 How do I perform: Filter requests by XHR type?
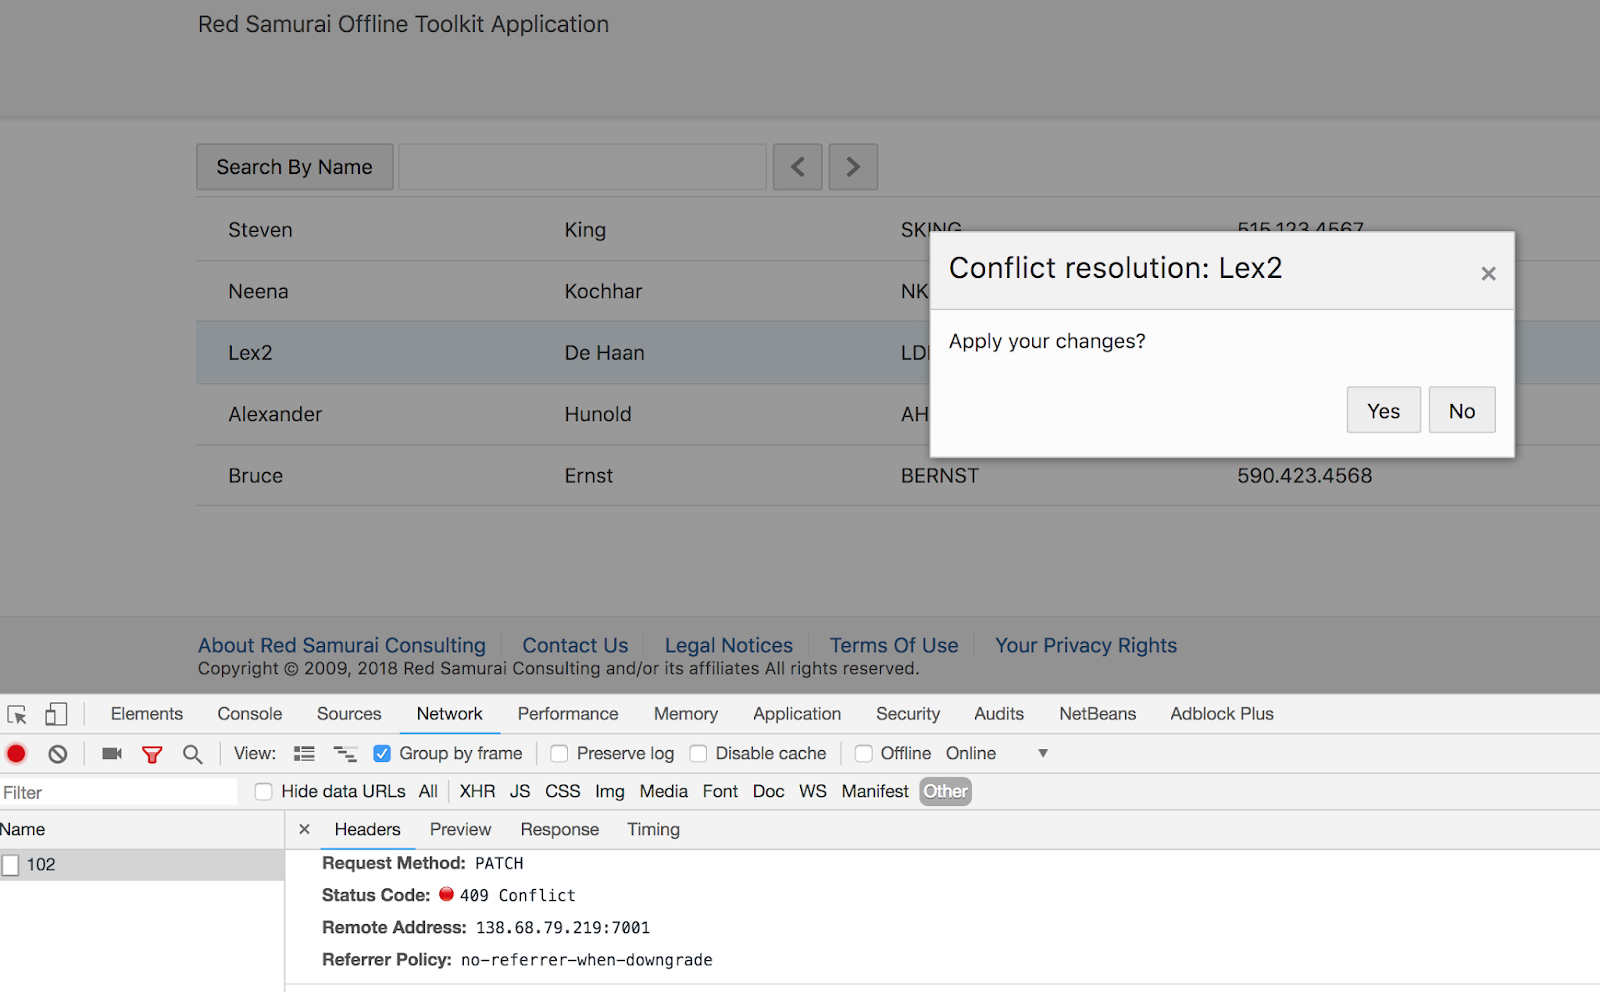pyautogui.click(x=477, y=791)
